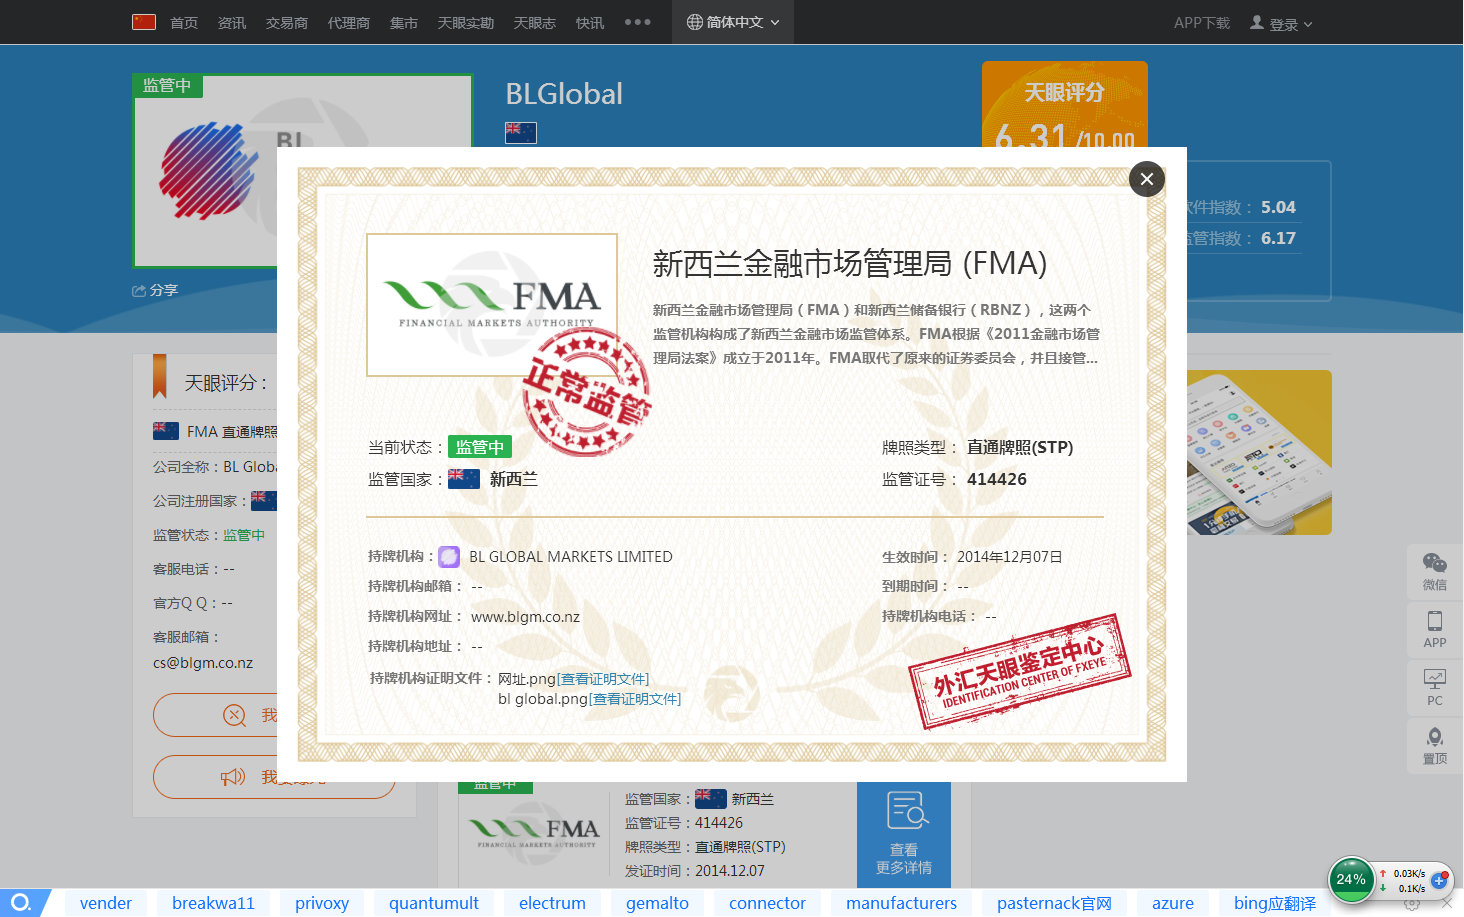Screen dimensions: 1464x917
Task: Click the 天眼评分 score card
Action: tap(1065, 105)
